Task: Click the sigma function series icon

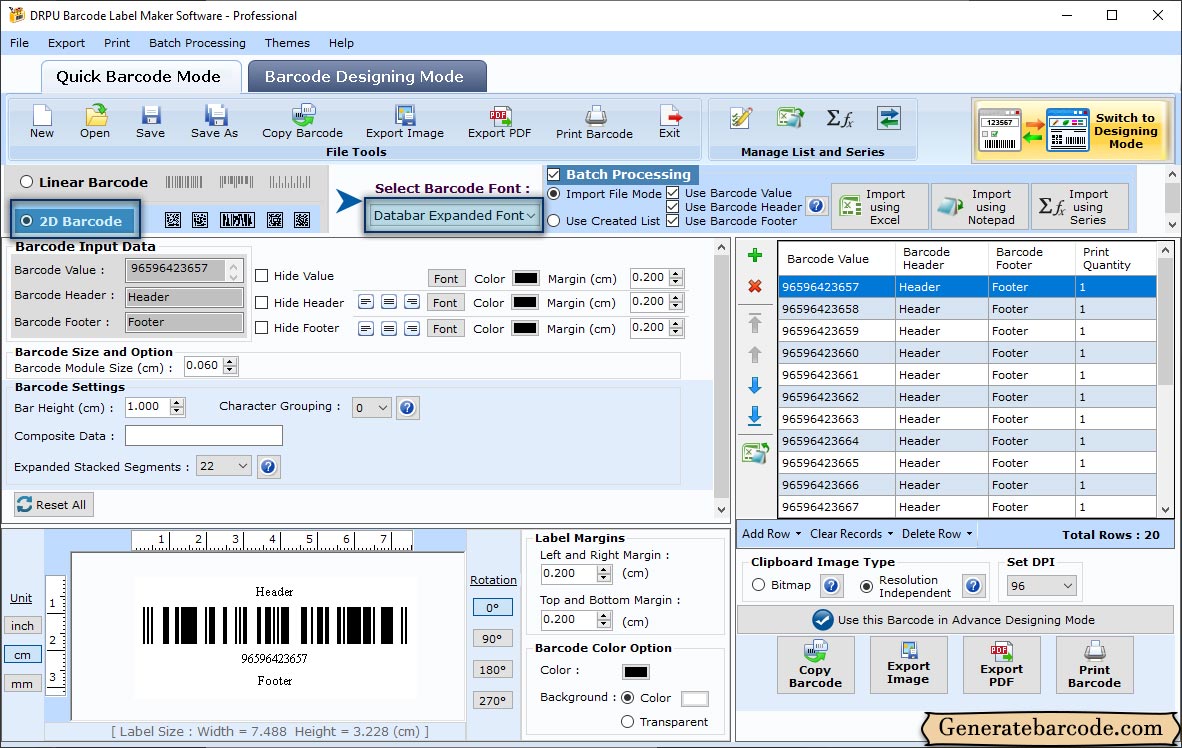Action: point(839,118)
